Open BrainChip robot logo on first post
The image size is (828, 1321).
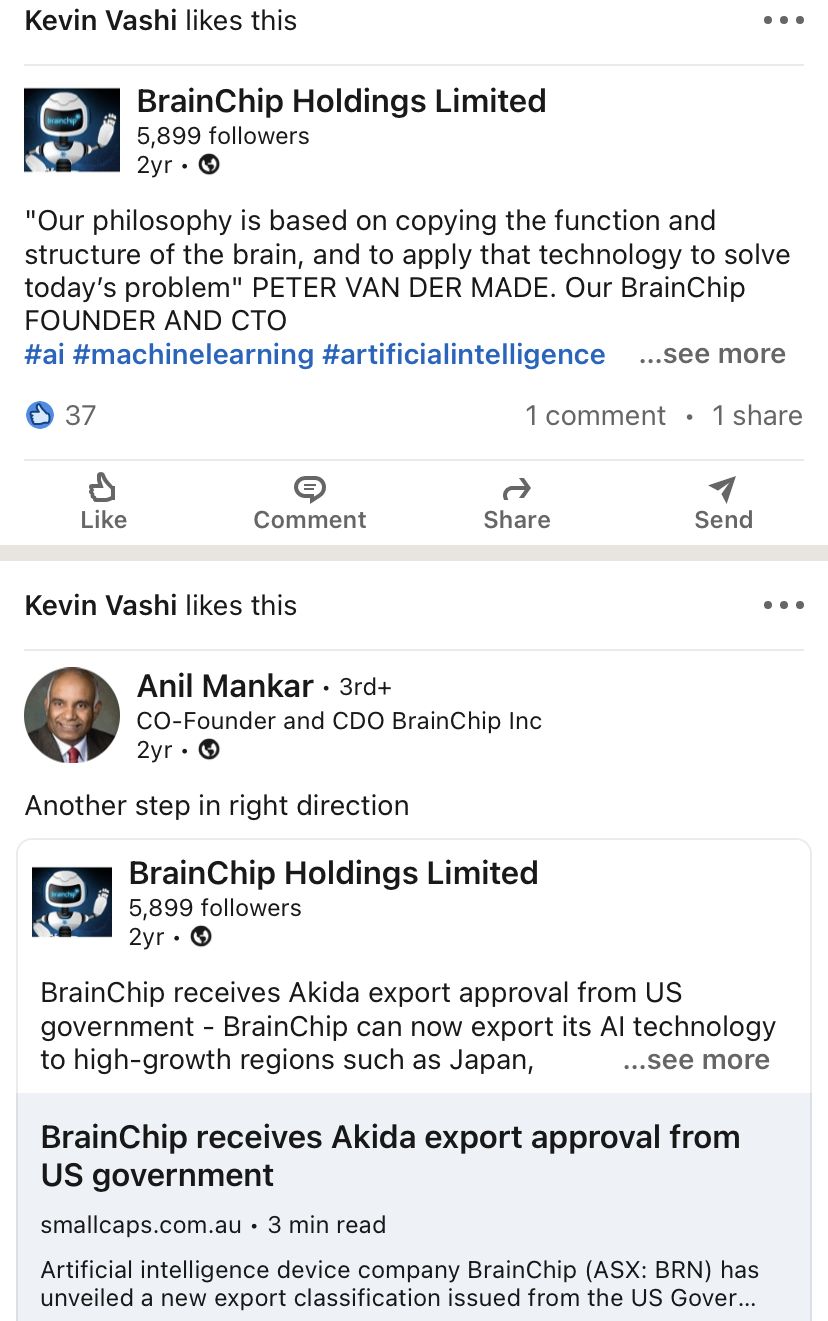(x=71, y=130)
